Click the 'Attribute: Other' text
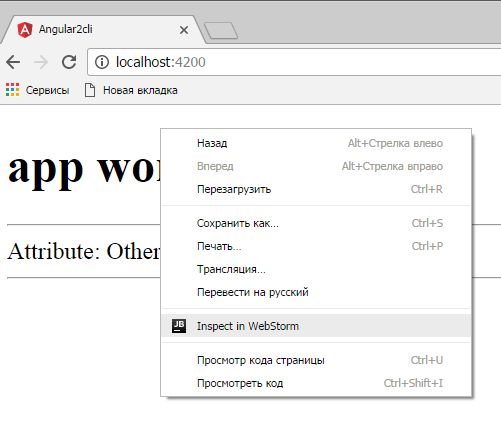501x422 pixels. (84, 251)
